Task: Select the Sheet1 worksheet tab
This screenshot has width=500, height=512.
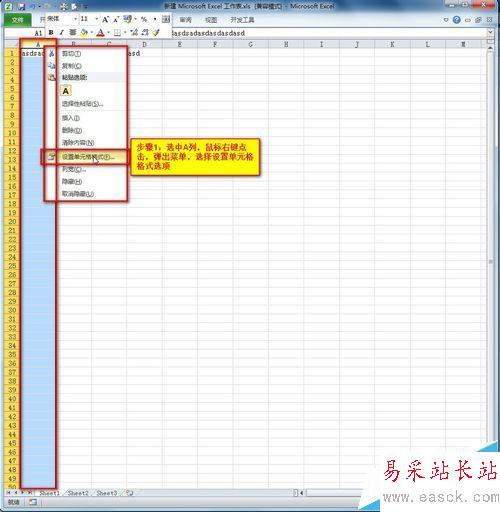Action: [49, 493]
